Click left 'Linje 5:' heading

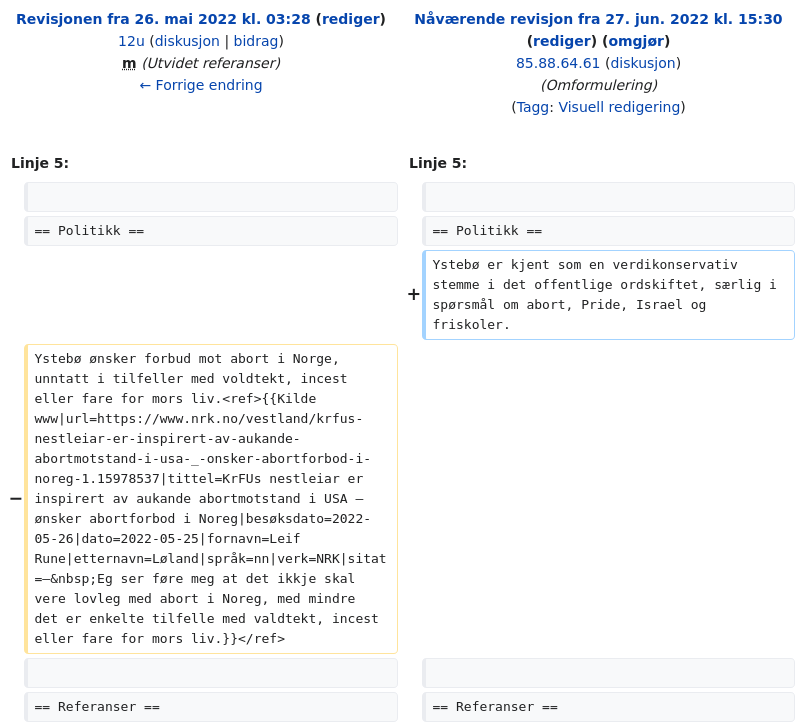pos(40,163)
